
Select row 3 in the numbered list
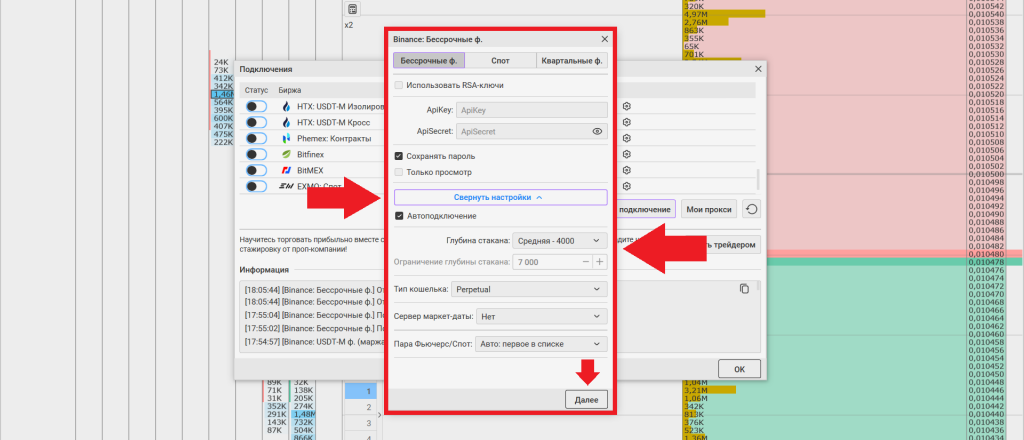[x=359, y=423]
